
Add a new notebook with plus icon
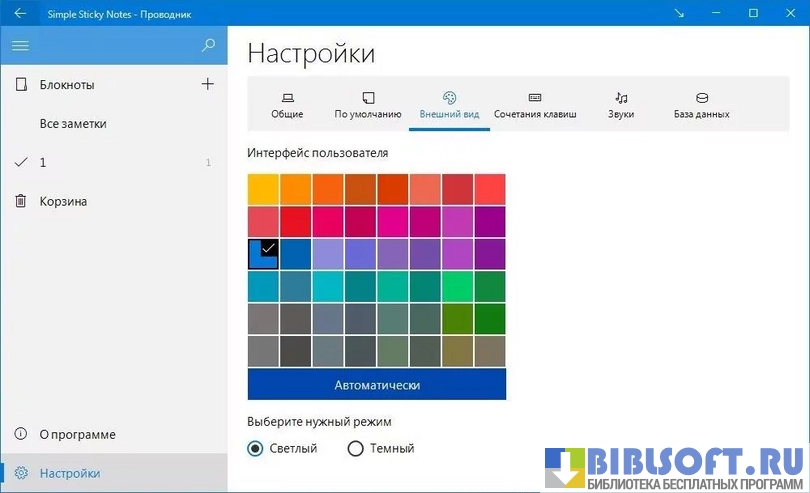[x=208, y=84]
